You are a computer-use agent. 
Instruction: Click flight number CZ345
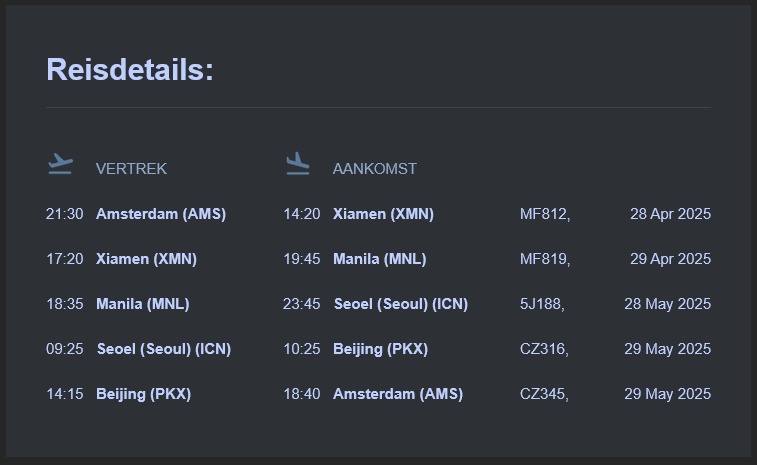544,394
